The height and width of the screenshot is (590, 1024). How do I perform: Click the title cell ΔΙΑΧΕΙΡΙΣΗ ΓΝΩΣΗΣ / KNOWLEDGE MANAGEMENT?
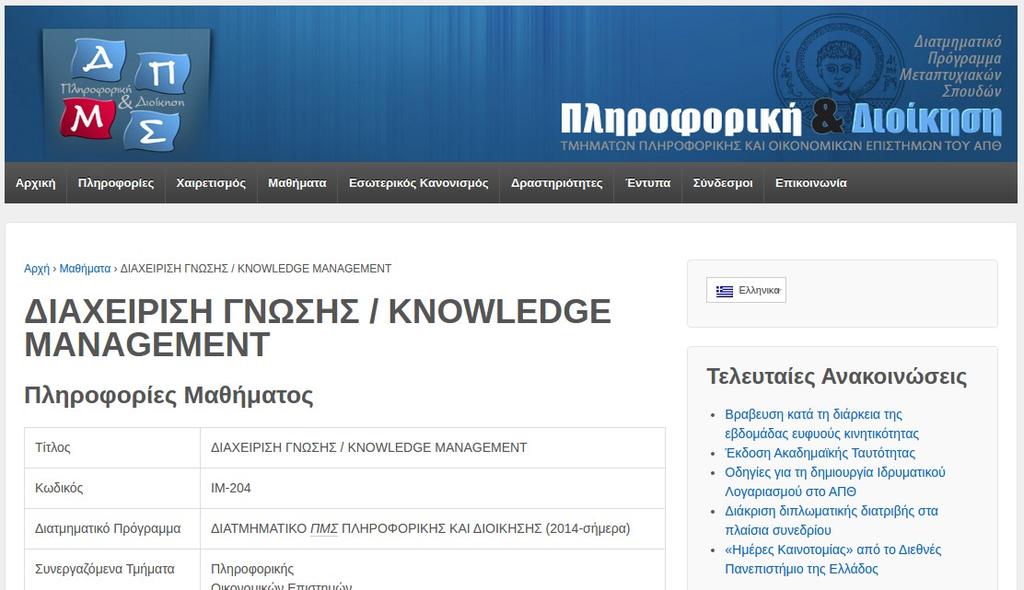[432, 448]
